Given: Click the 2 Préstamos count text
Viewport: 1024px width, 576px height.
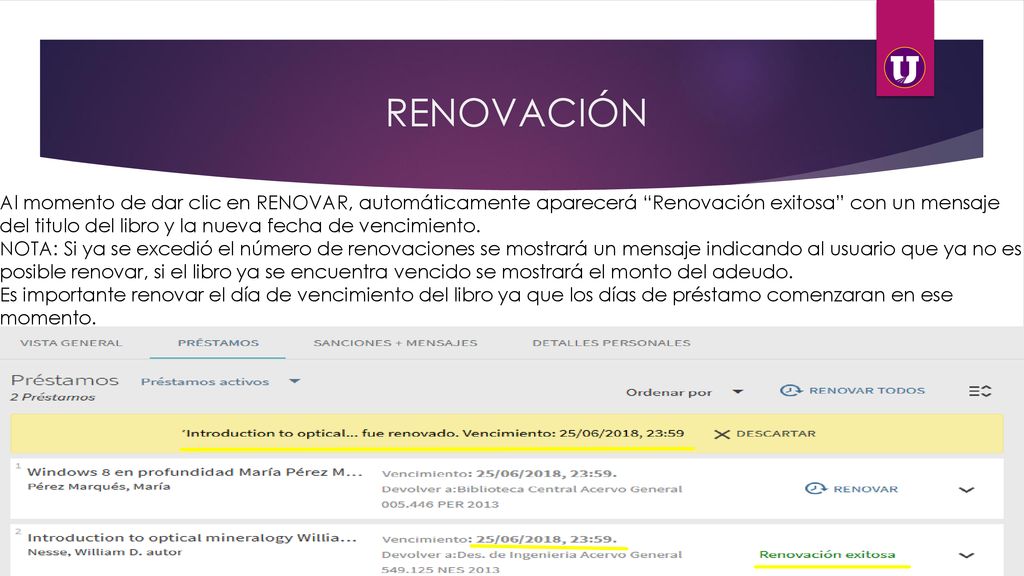Looking at the screenshot, I should pos(53,397).
